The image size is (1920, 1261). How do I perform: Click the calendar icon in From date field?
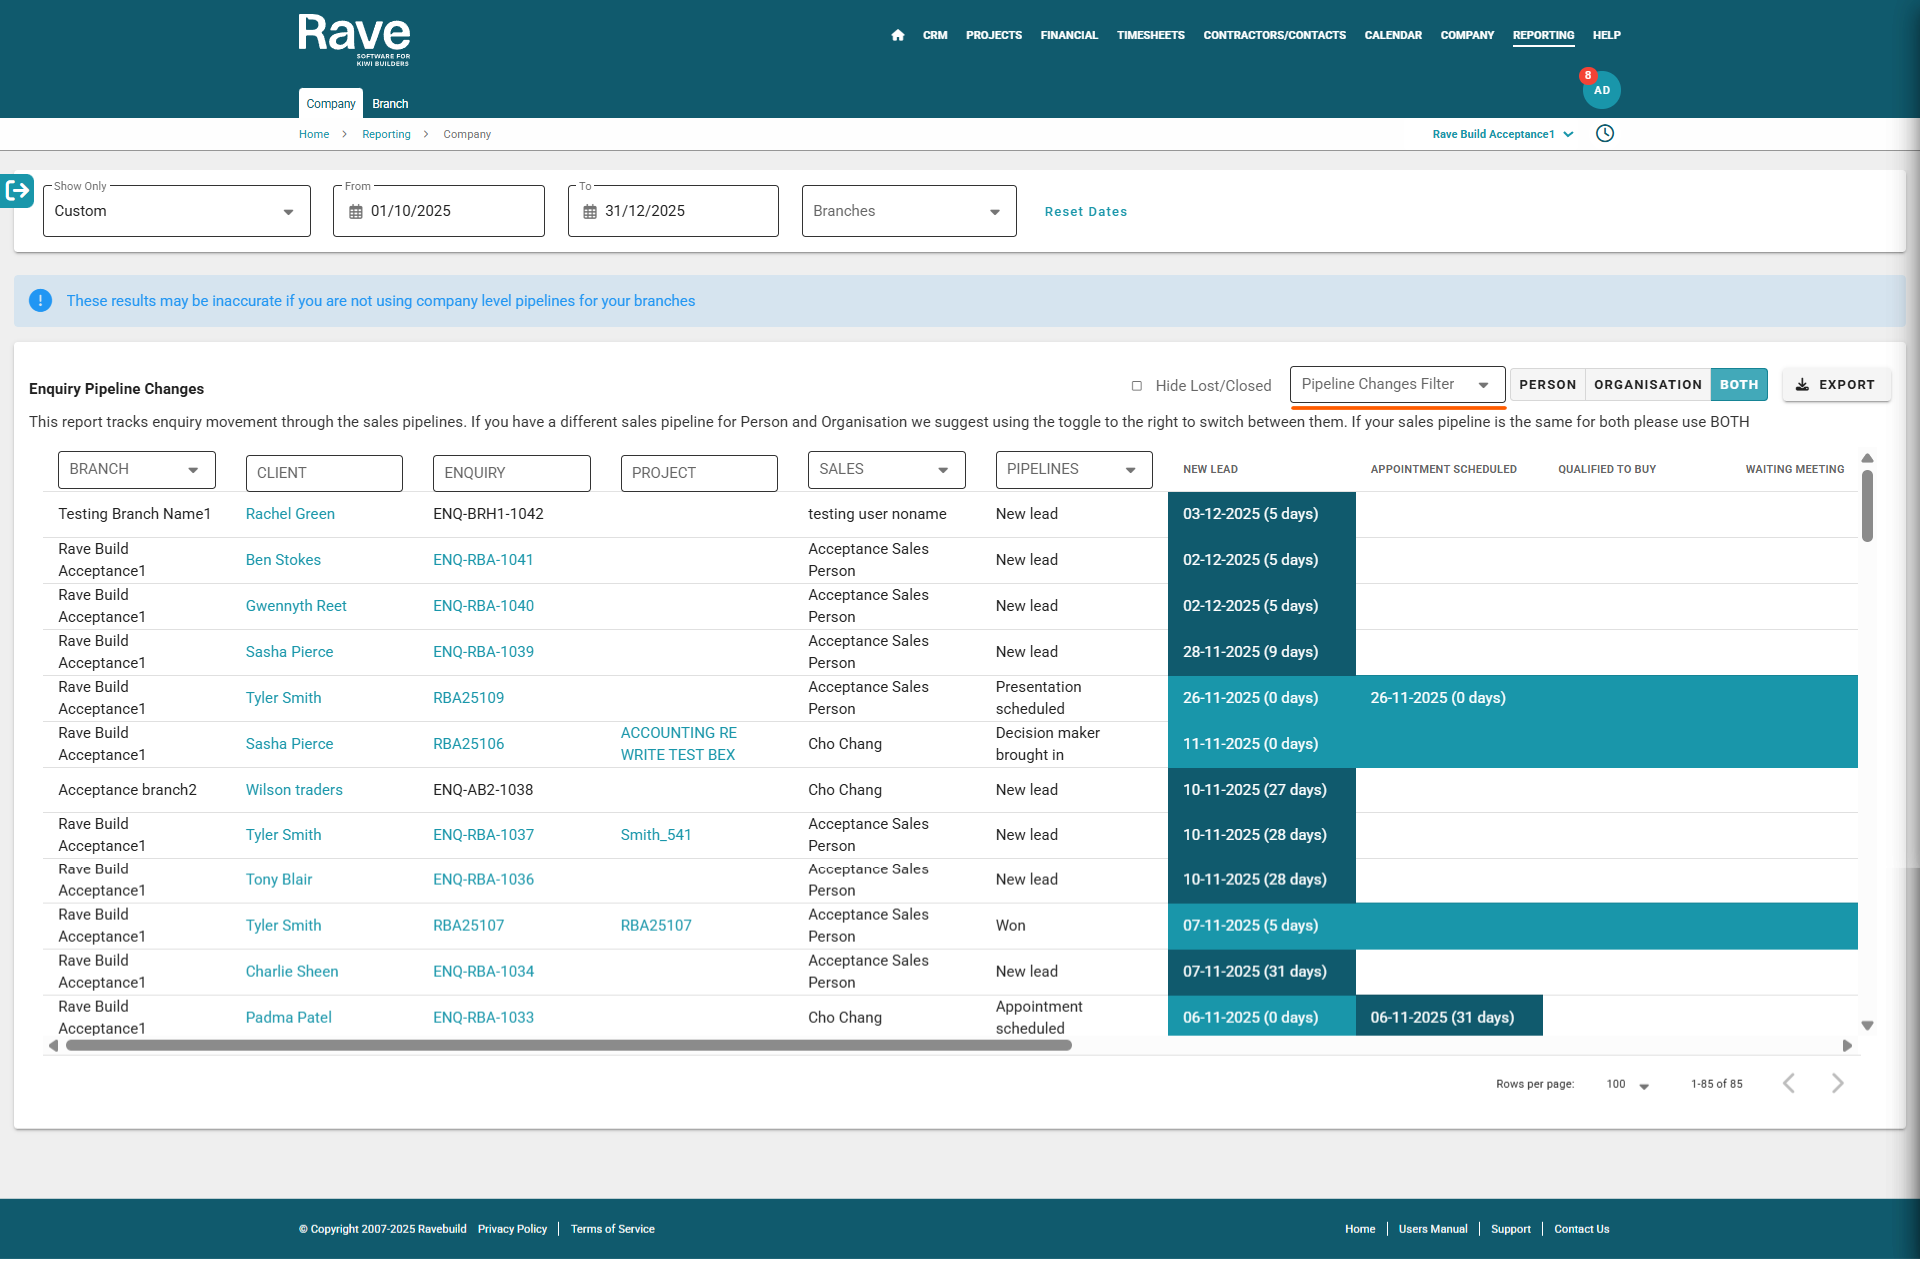[356, 212]
